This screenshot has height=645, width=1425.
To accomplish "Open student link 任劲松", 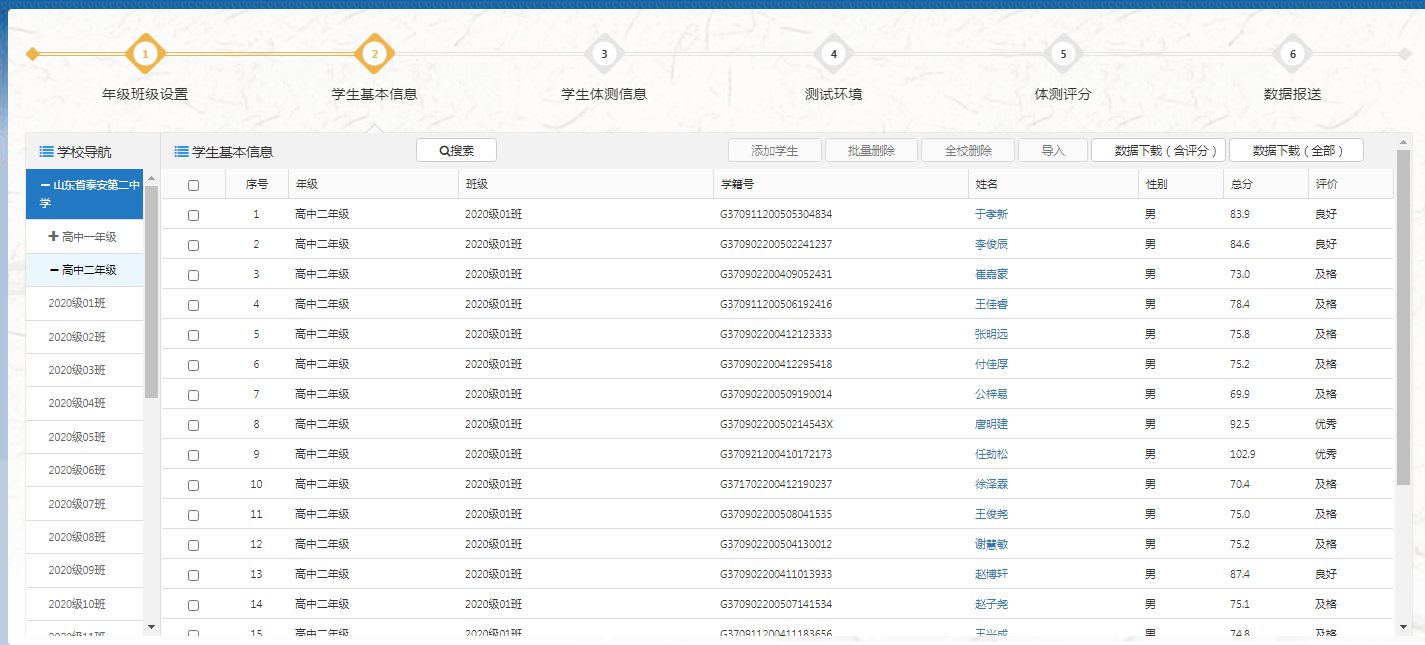I will click(x=991, y=454).
